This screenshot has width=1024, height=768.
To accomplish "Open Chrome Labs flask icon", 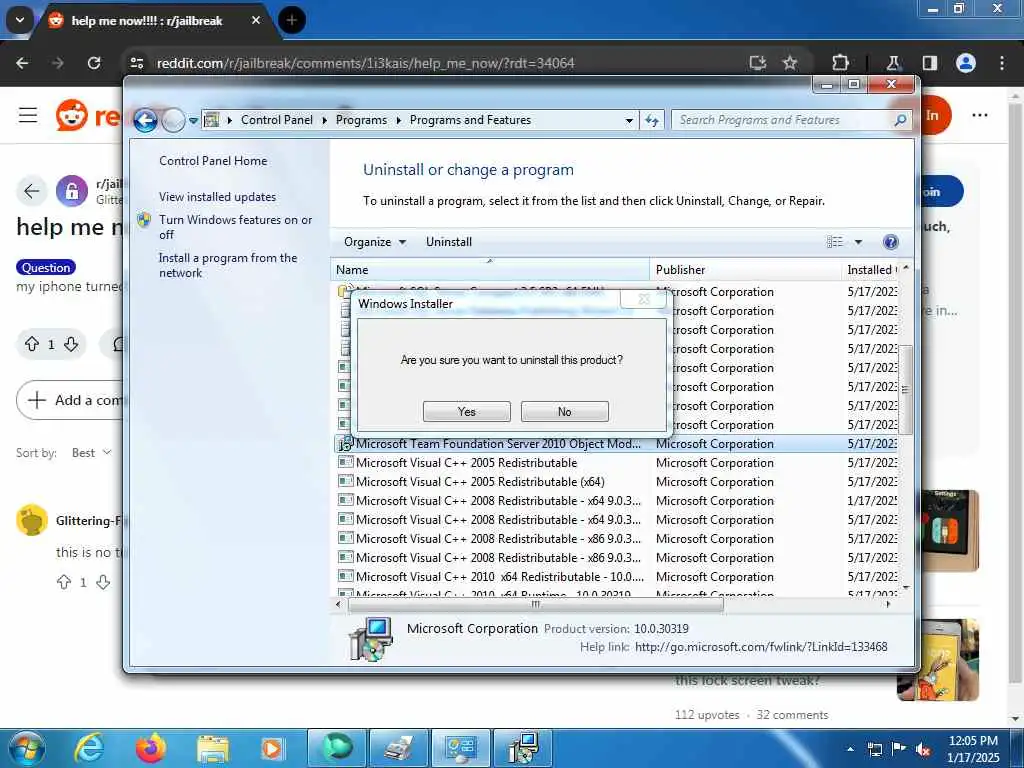I will tap(893, 63).
